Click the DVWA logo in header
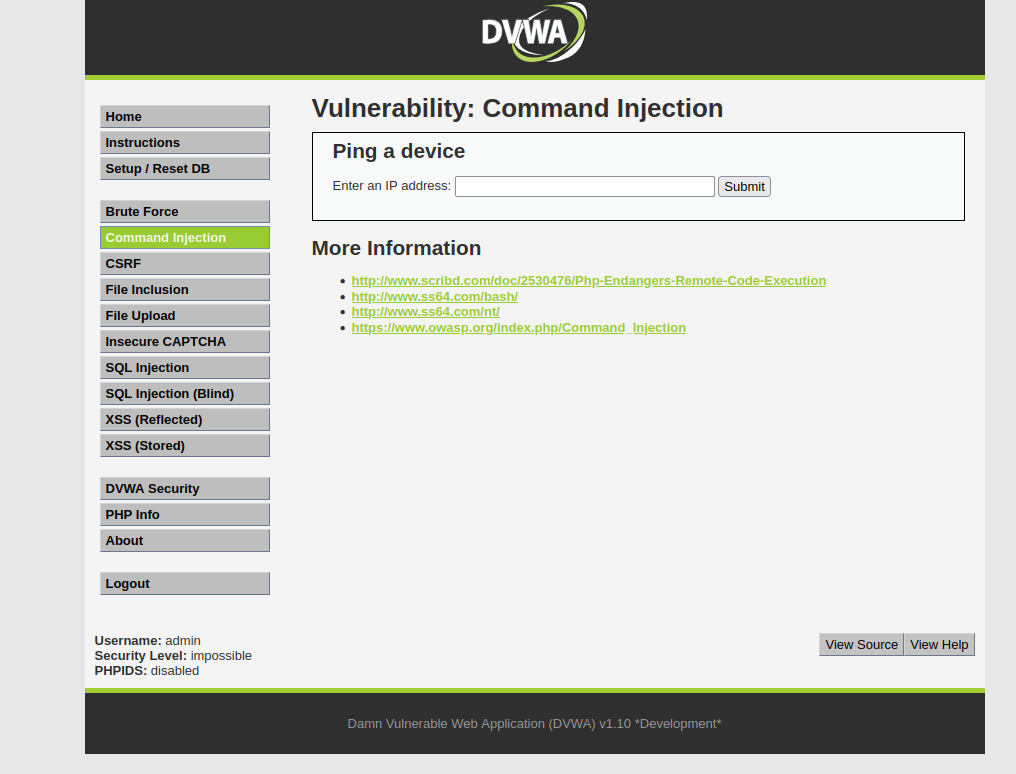Screen dimensions: 1016x774 [x=535, y=32]
